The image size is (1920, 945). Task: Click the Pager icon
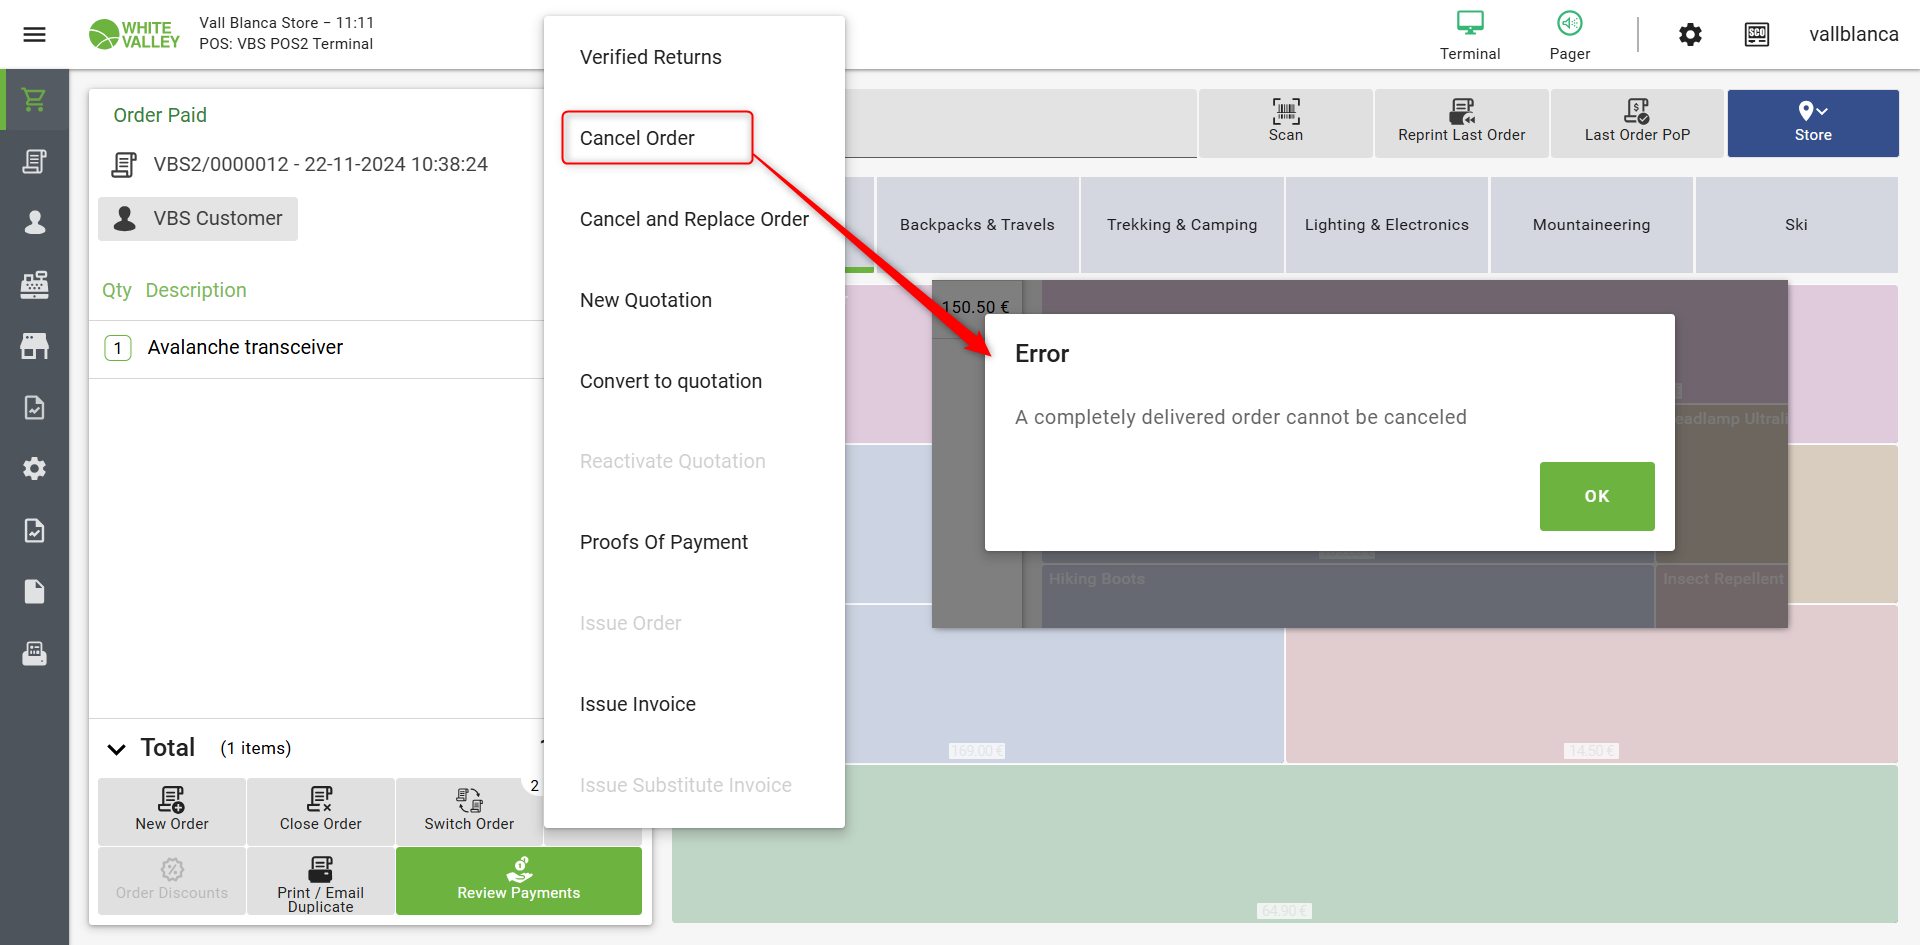pos(1569,35)
